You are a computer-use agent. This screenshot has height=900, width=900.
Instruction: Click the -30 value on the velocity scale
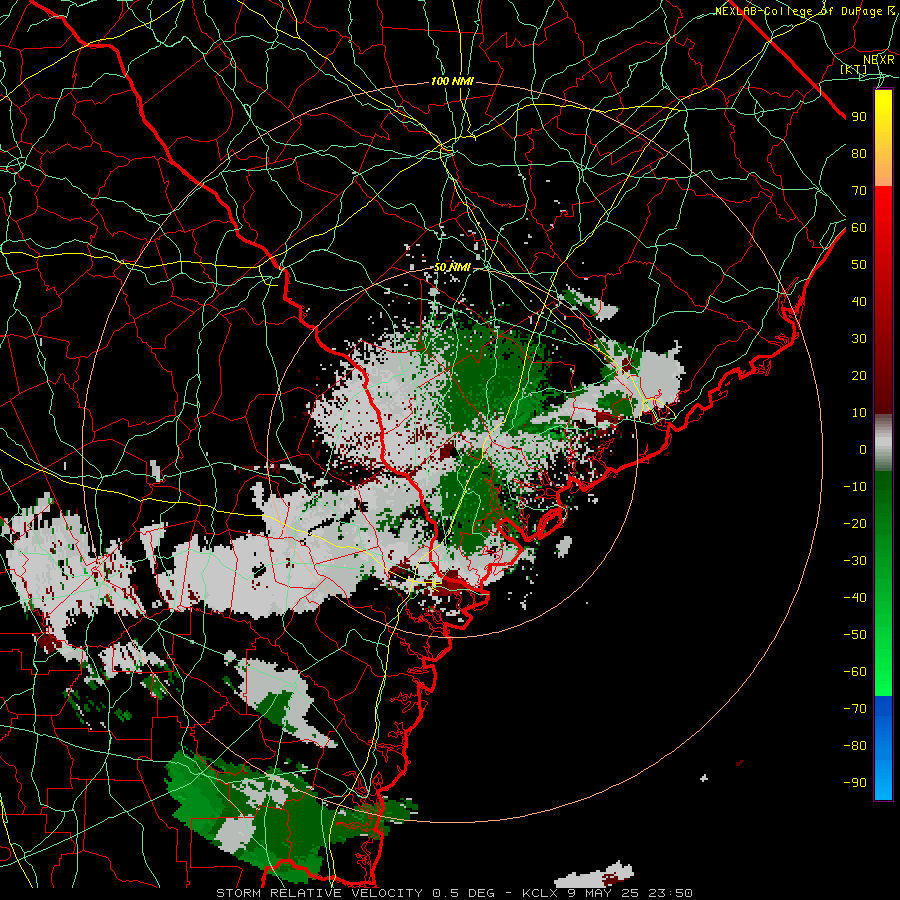click(855, 561)
